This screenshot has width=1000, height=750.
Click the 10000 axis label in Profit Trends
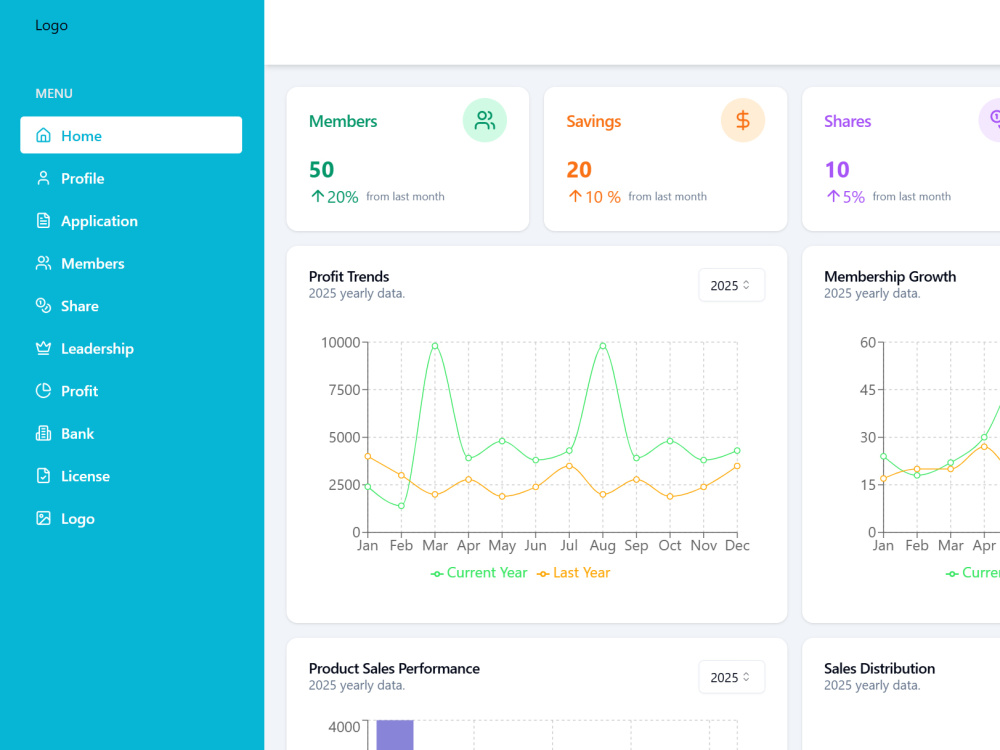click(x=341, y=342)
